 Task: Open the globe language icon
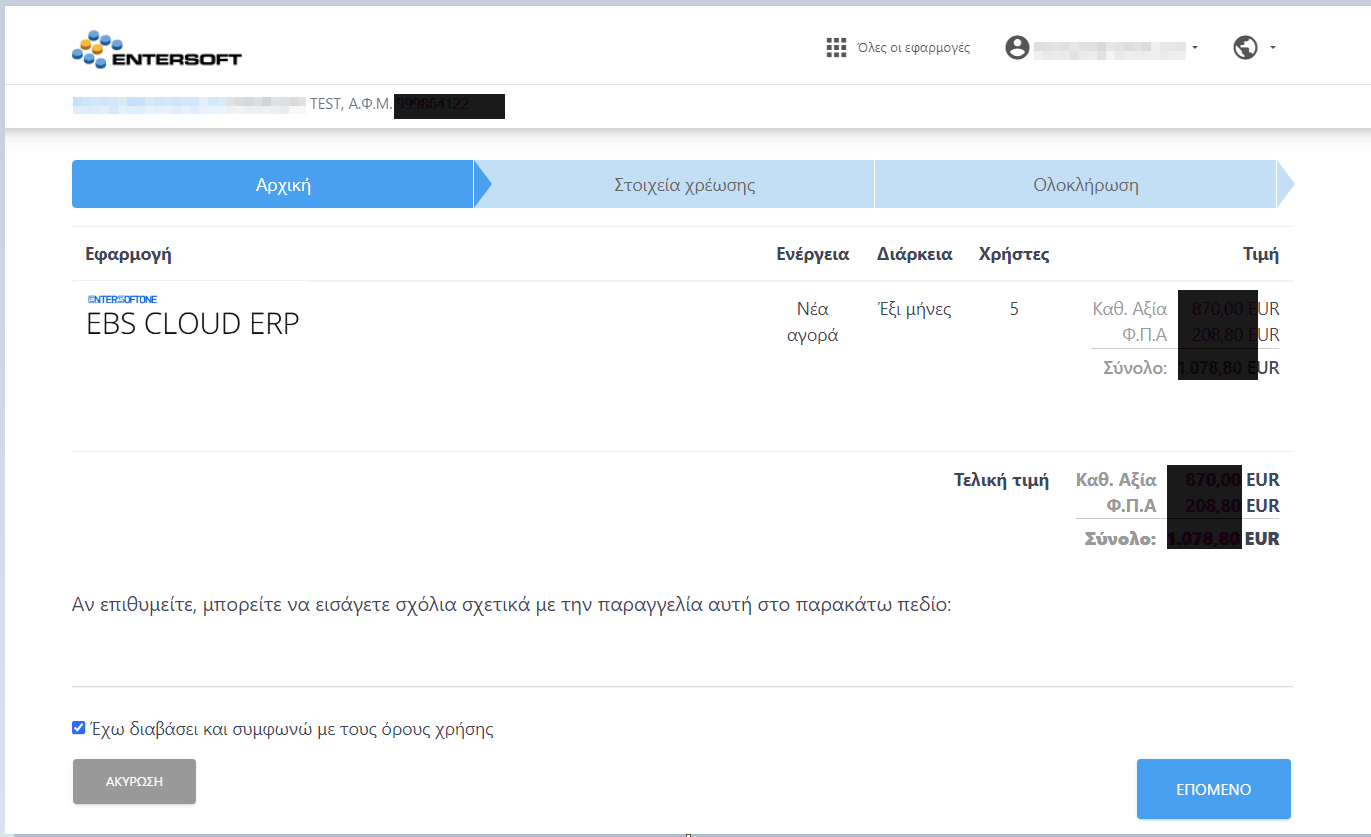coord(1245,48)
